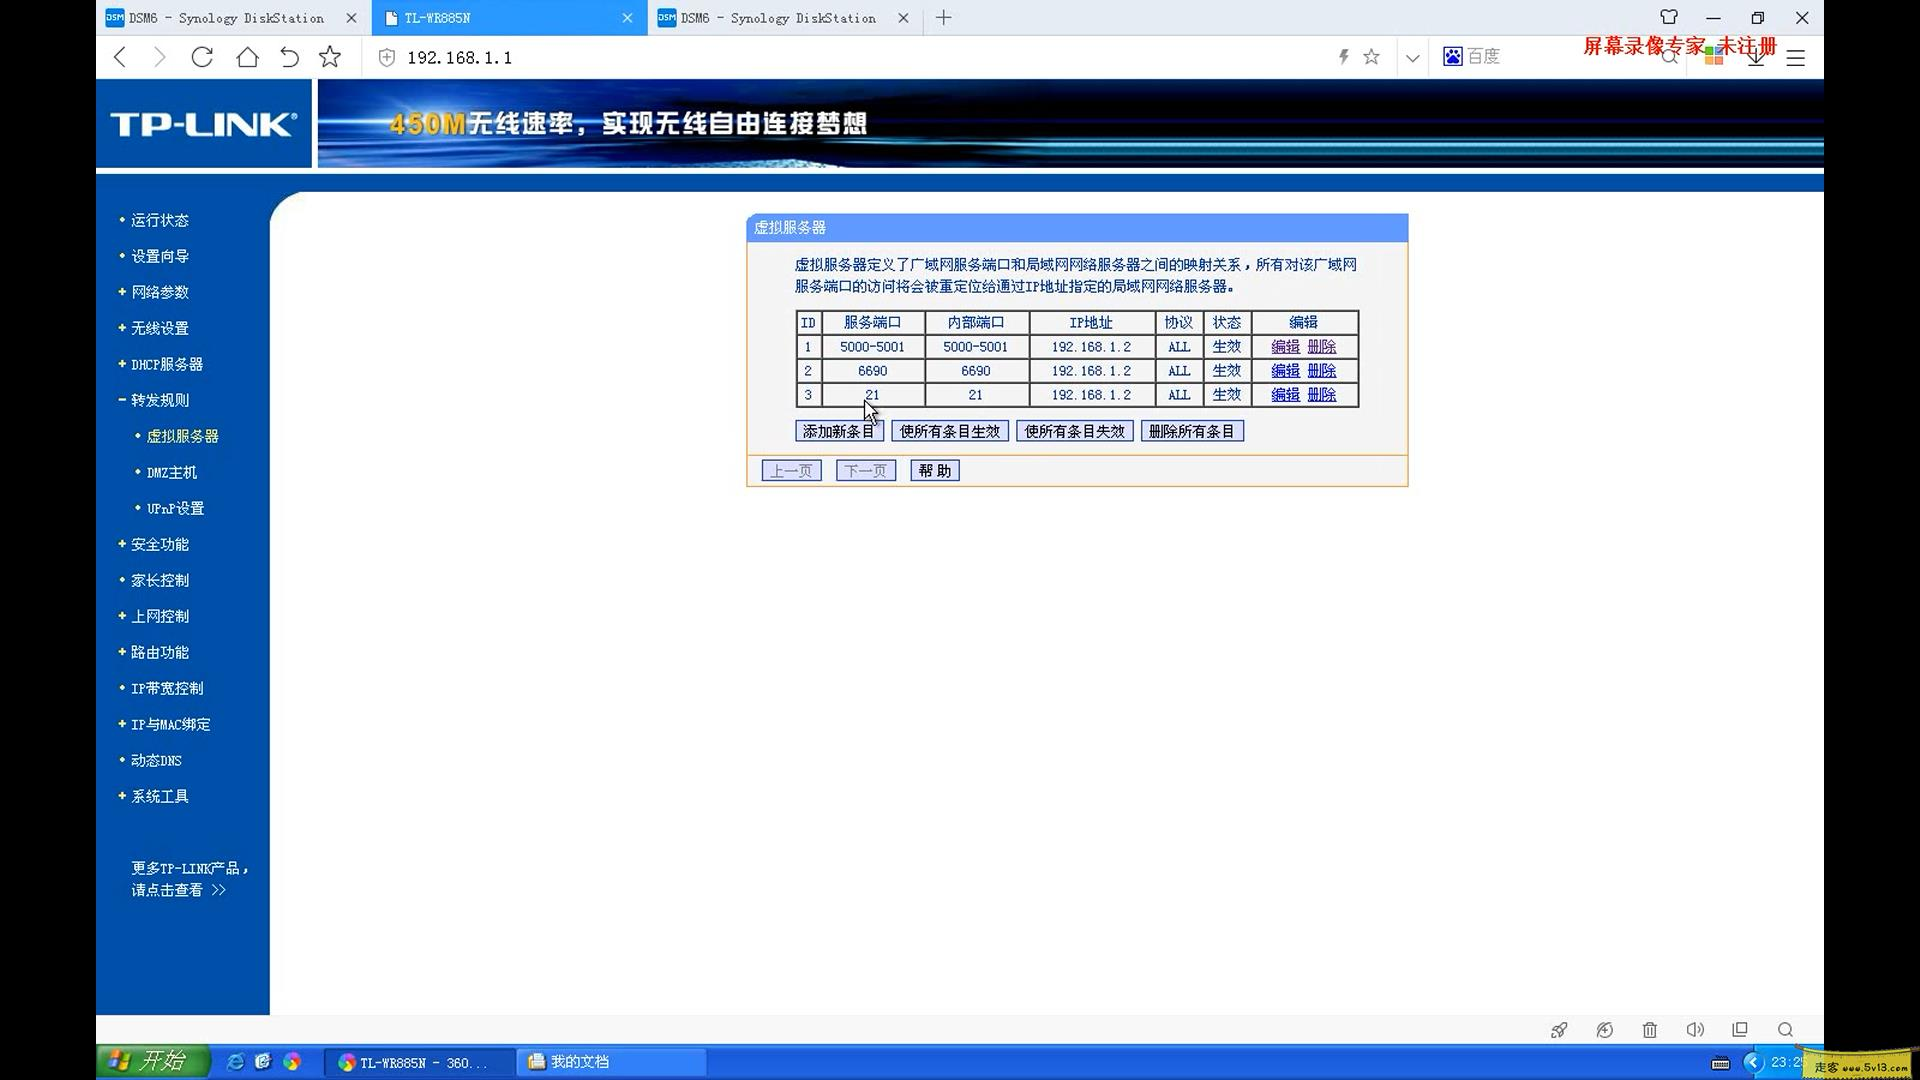The width and height of the screenshot is (1920, 1080).
Task: Open the address bar dropdown chevron
Action: [1412, 58]
